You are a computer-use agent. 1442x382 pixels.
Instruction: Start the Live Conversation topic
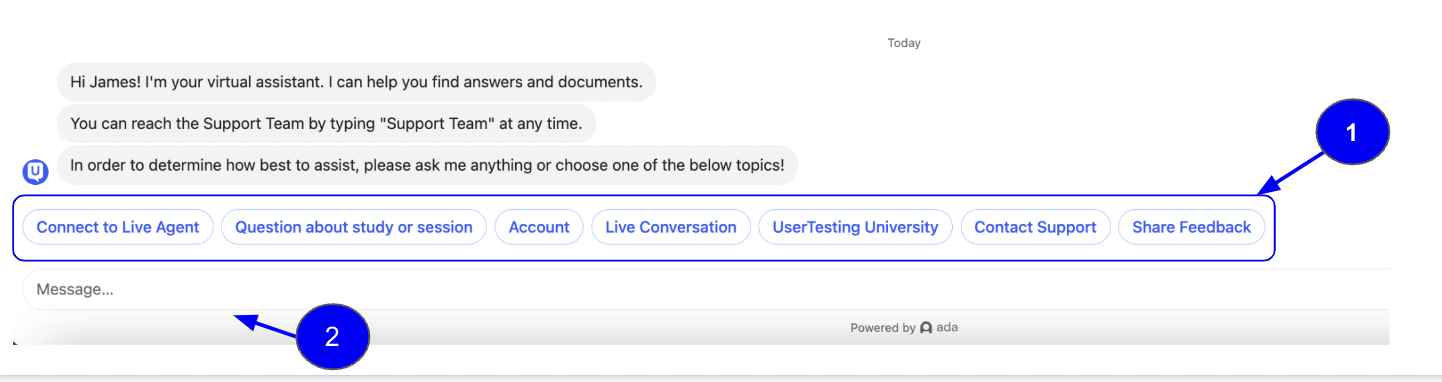point(671,227)
